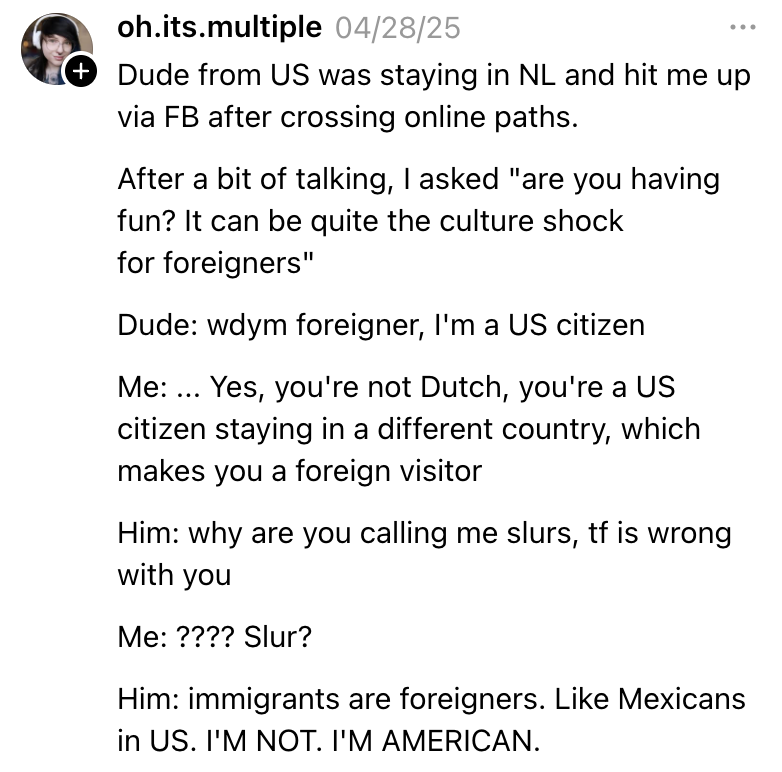Image resolution: width=782 pixels, height=772 pixels.
Task: Click the 'Dude: wdym foreigner' reply line
Action: tap(381, 325)
